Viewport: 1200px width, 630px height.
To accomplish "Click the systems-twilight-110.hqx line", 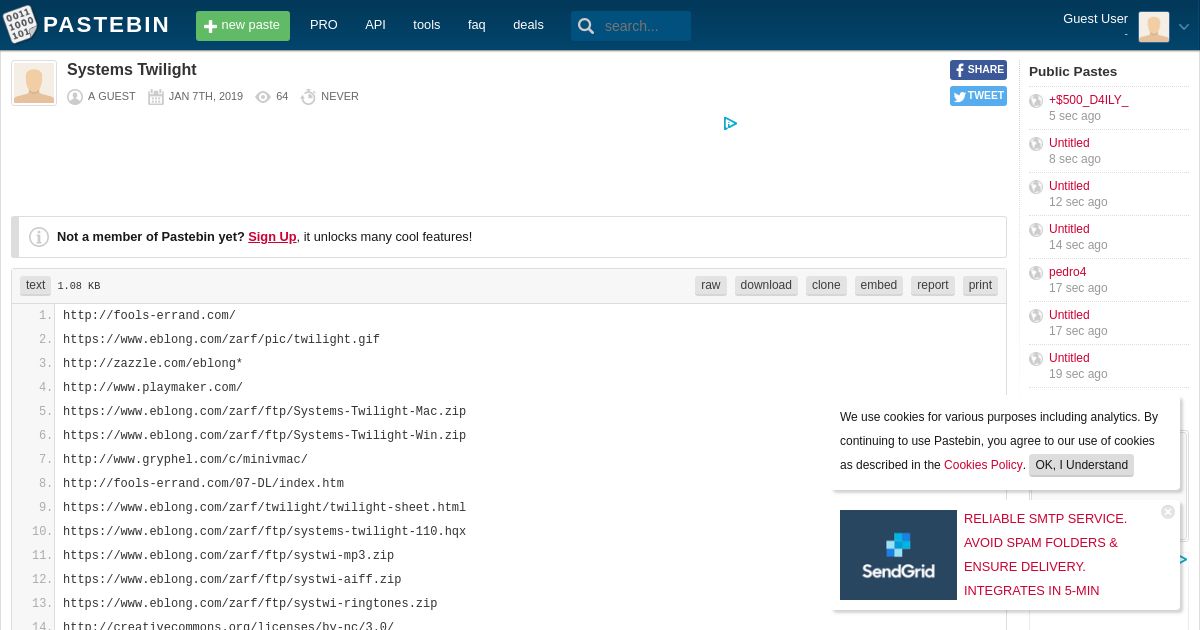I will [264, 532].
